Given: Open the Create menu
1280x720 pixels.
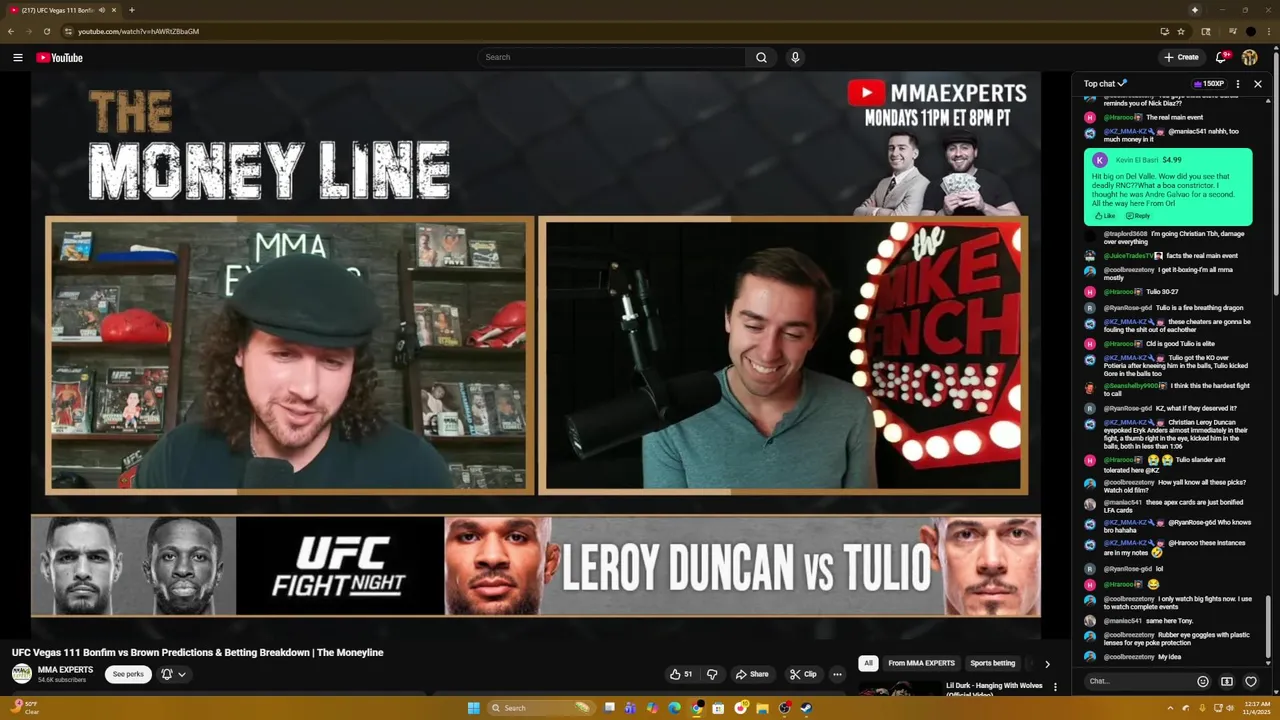Looking at the screenshot, I should point(1181,58).
